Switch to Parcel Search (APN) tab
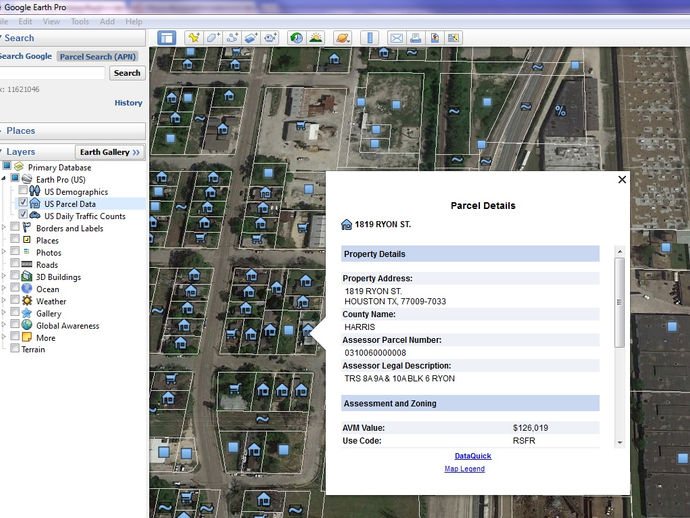The width and height of the screenshot is (690, 518). (x=98, y=57)
